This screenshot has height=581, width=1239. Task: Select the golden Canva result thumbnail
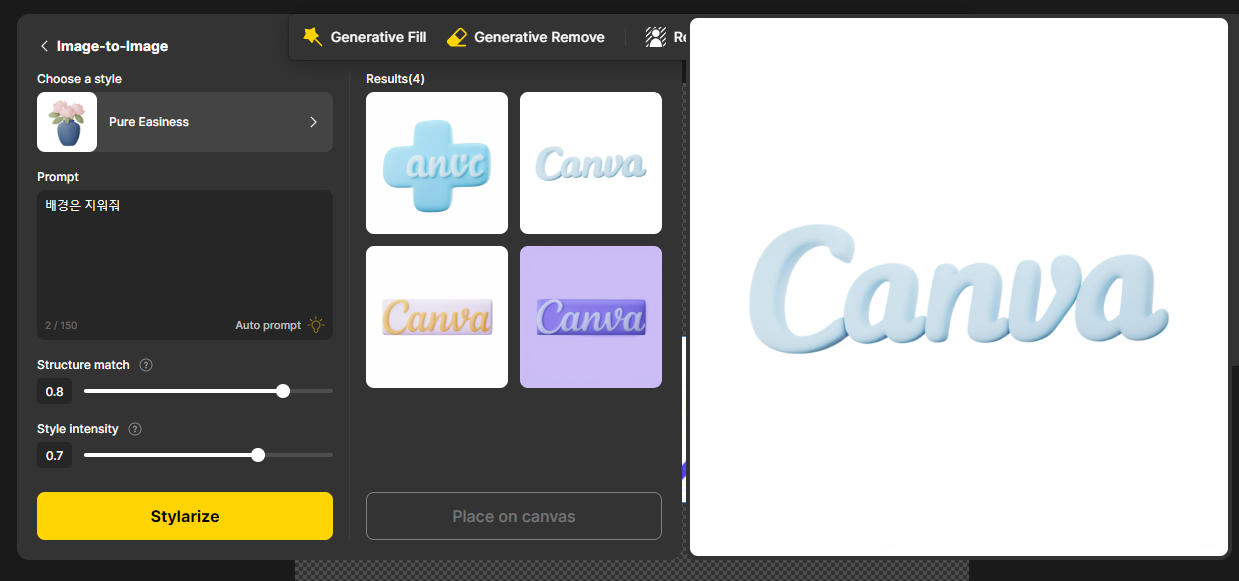tap(437, 317)
